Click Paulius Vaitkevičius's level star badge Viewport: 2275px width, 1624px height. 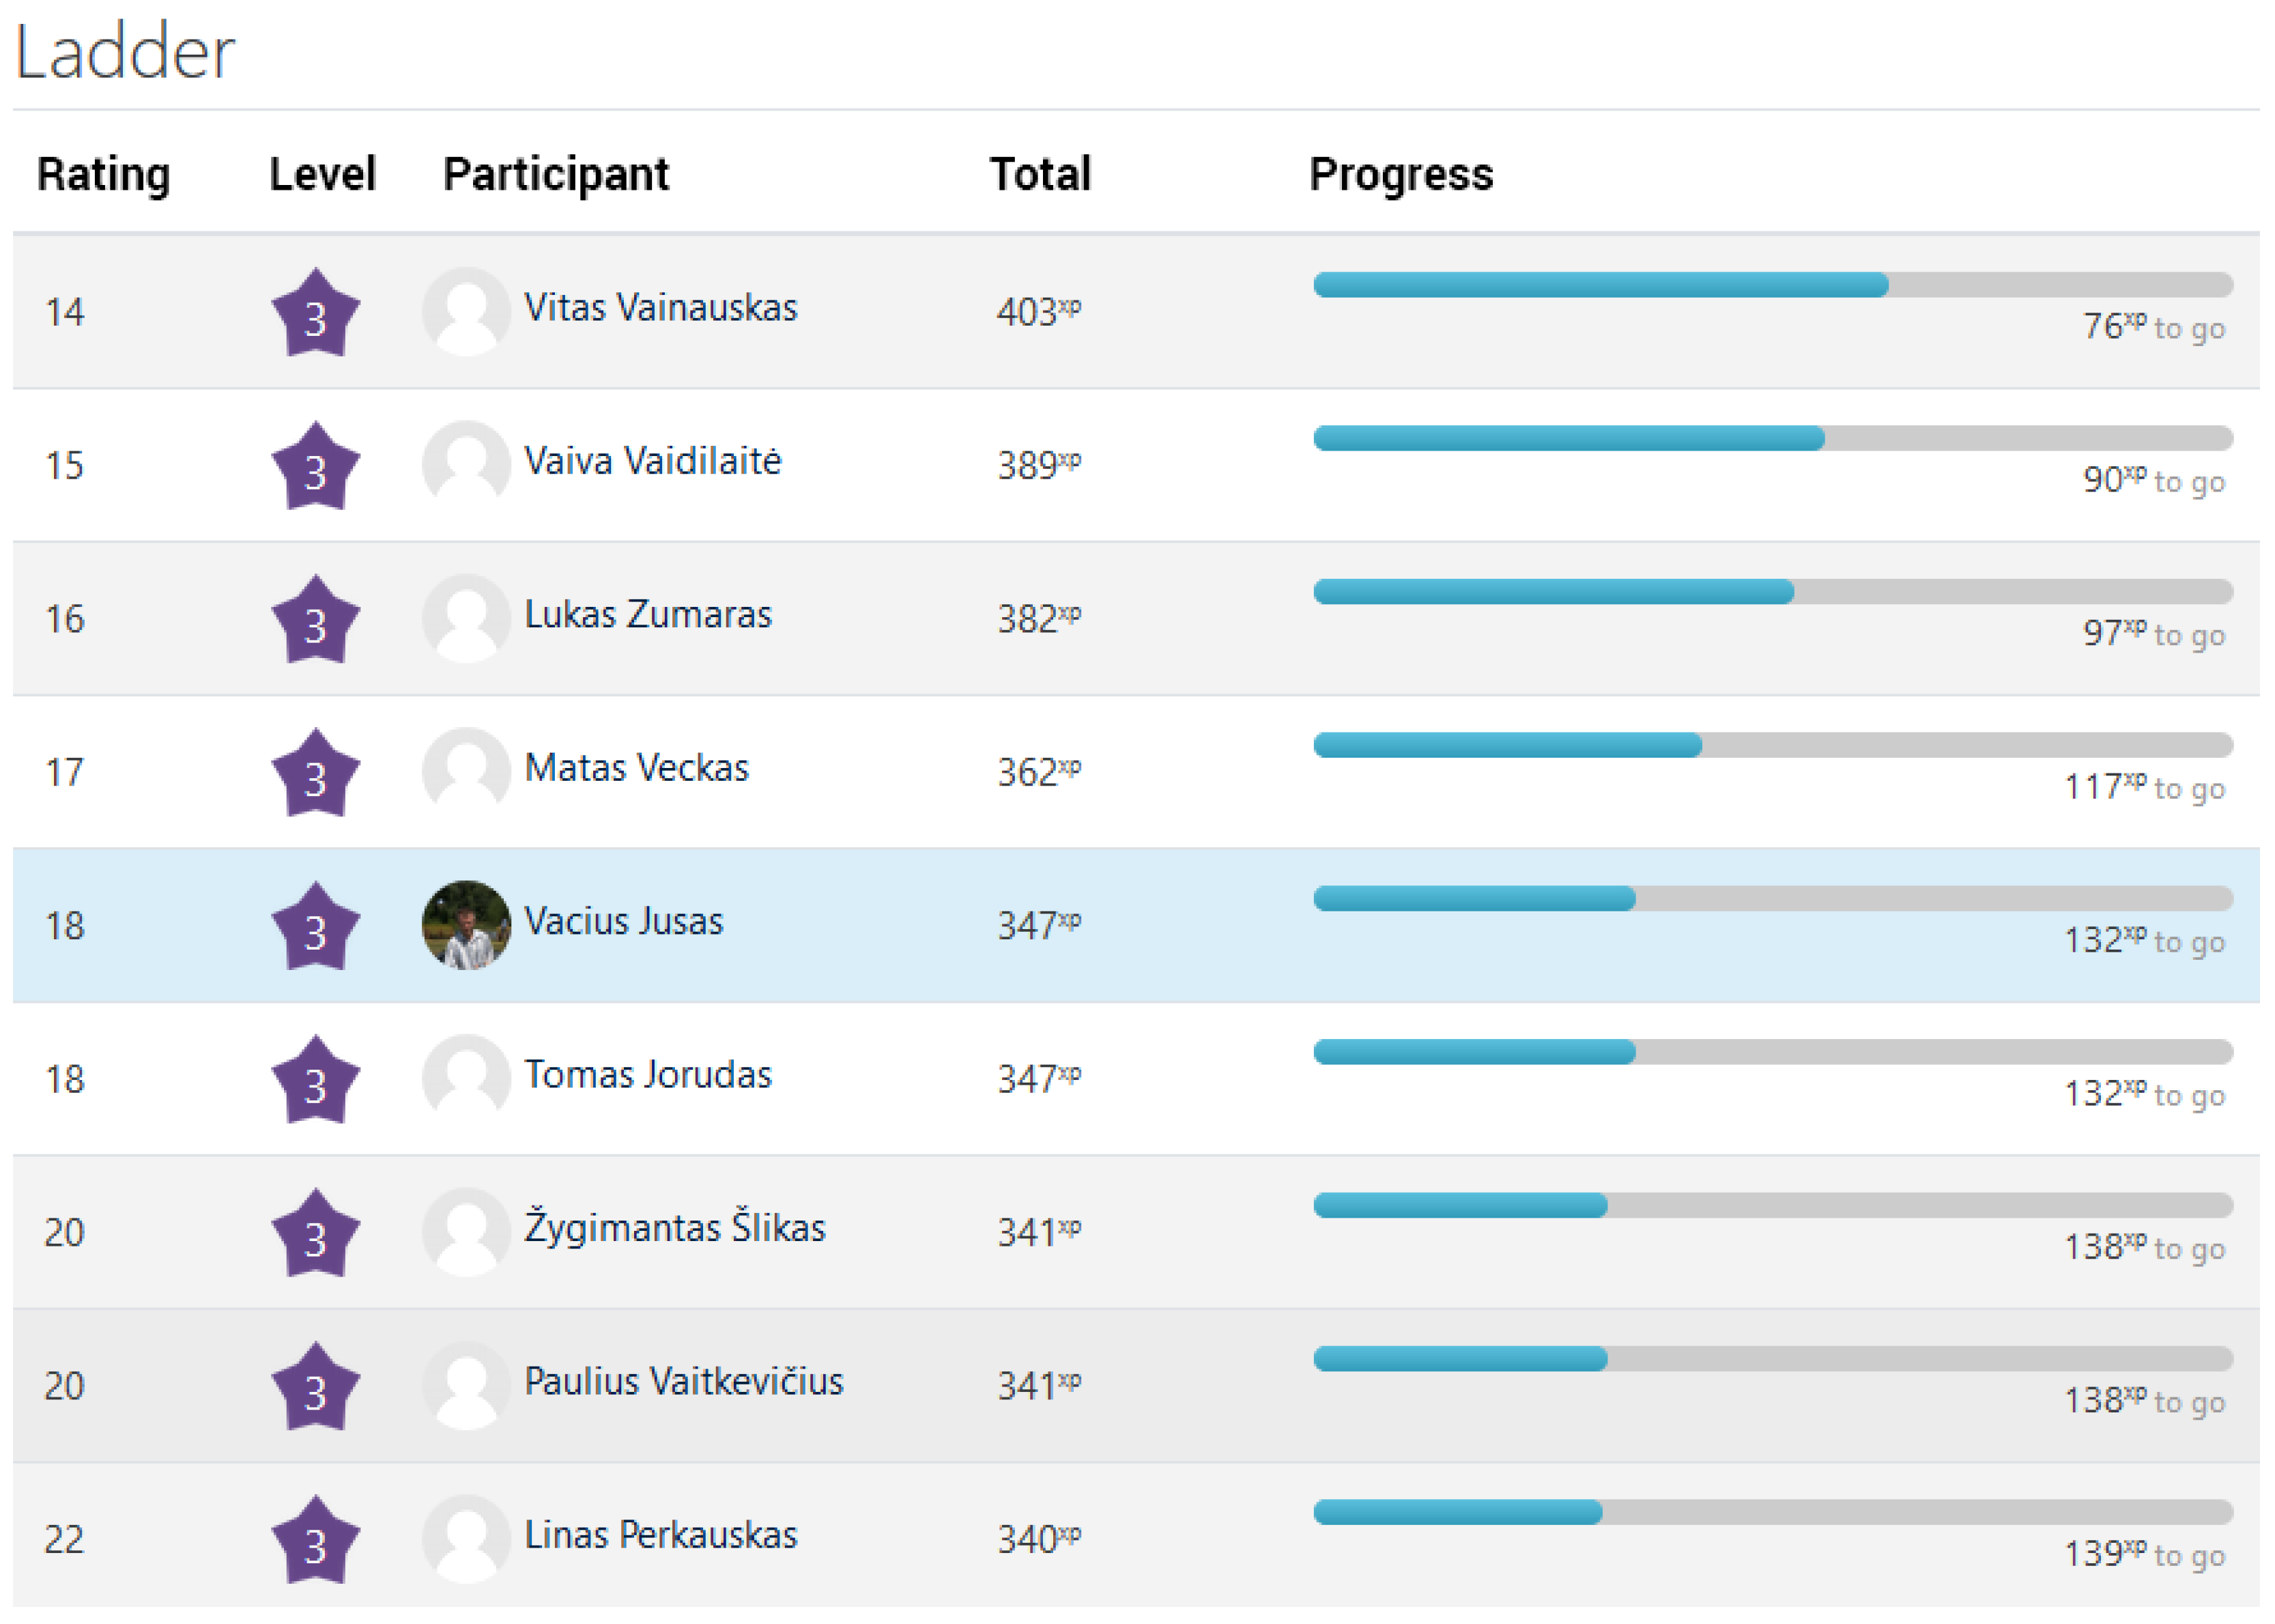[315, 1388]
